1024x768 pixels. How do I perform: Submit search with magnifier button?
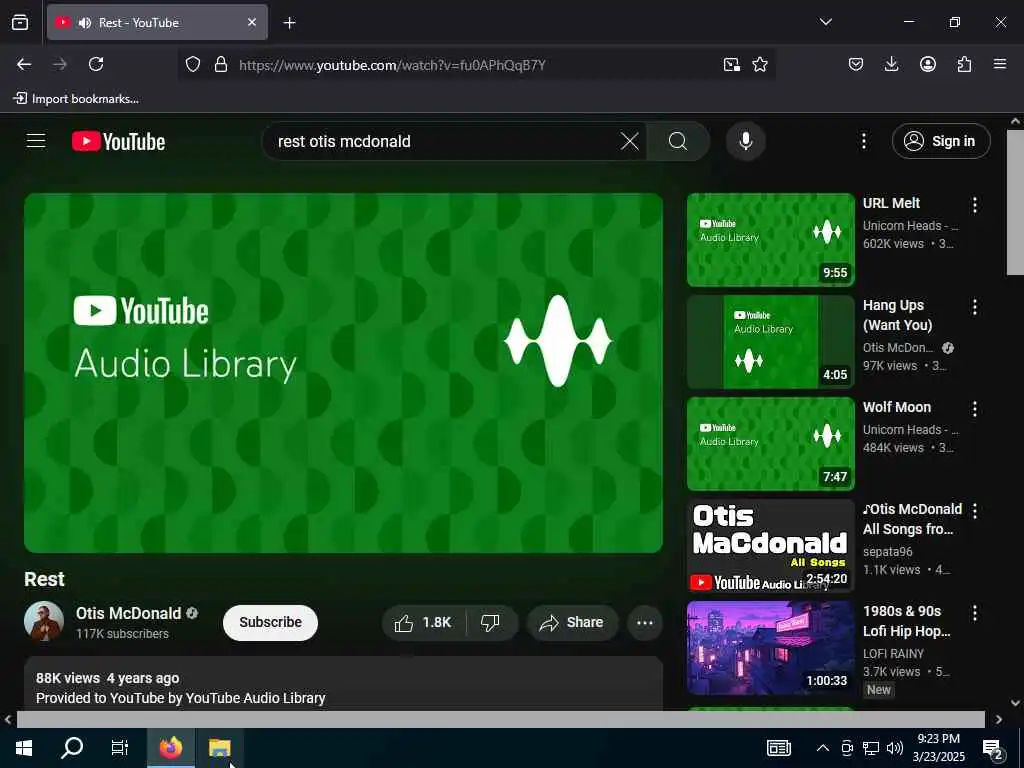[678, 141]
